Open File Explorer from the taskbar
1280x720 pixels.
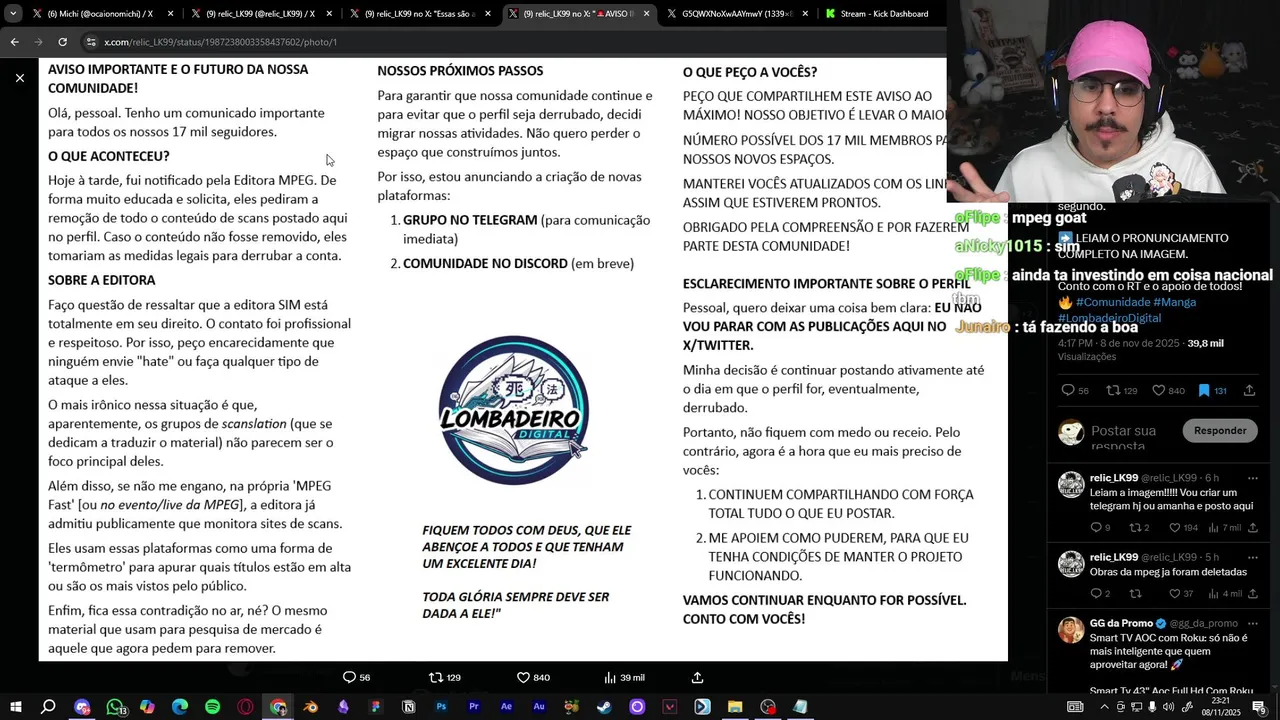(735, 707)
